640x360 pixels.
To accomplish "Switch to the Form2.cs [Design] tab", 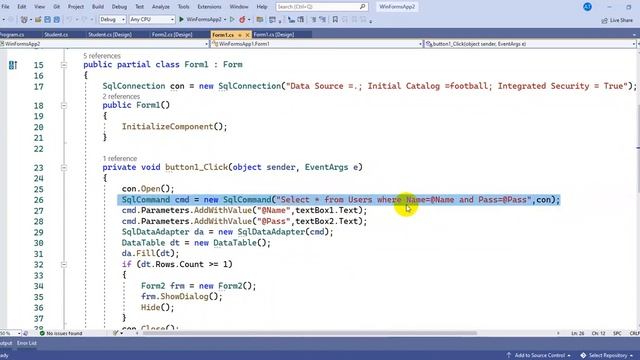I will (172, 35).
